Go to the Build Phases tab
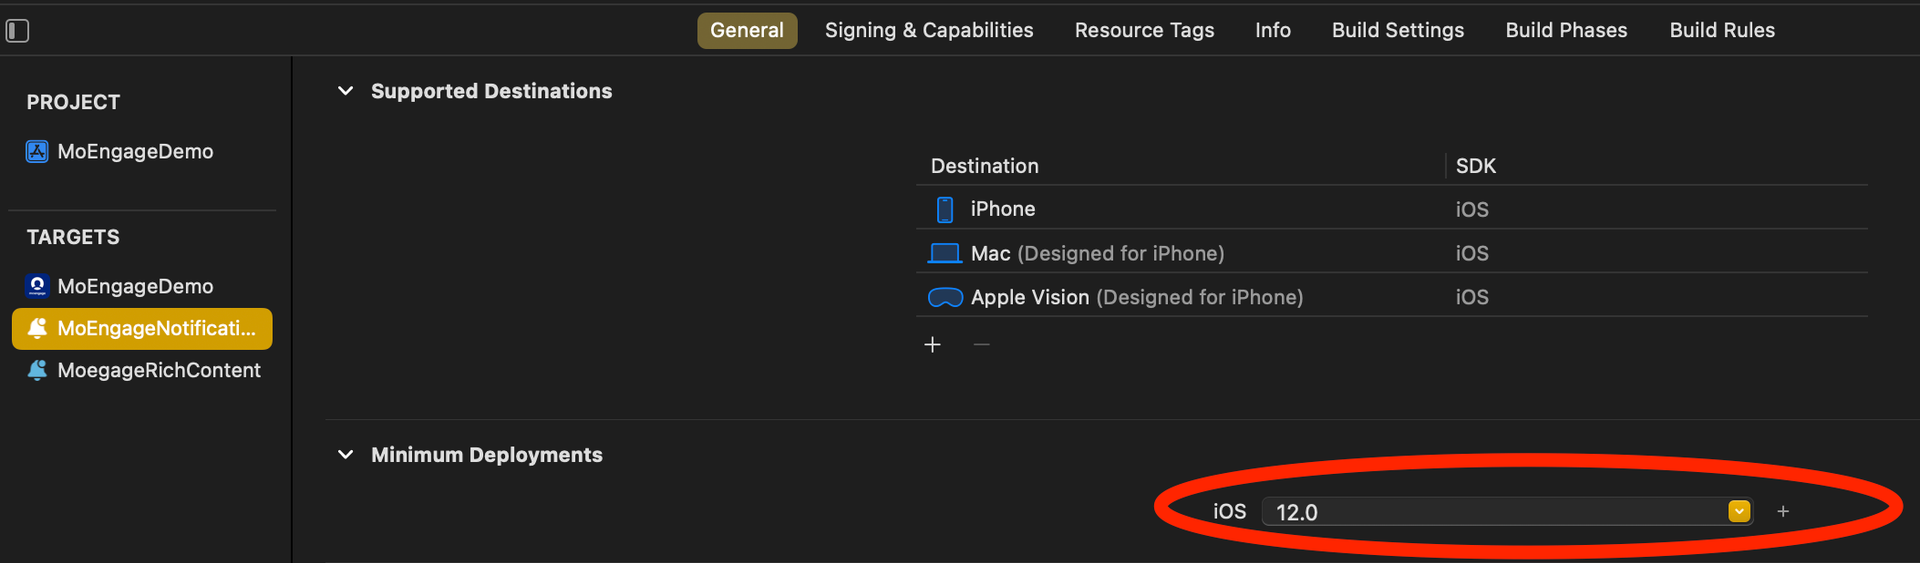 pyautogui.click(x=1566, y=31)
